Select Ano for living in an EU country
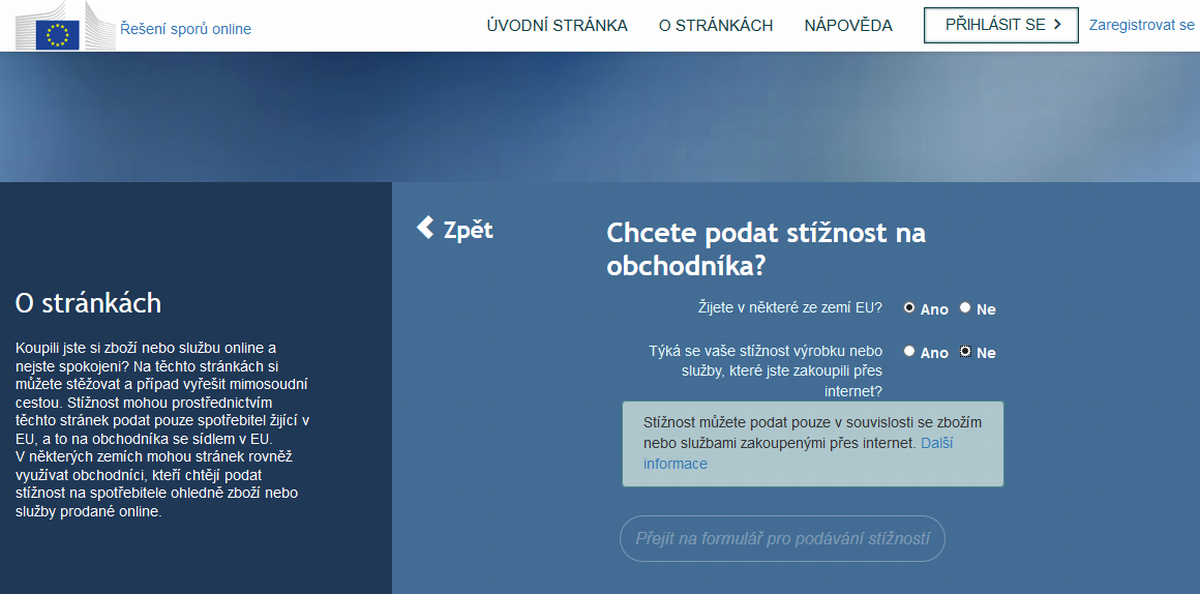This screenshot has height=594, width=1200. pos(909,308)
